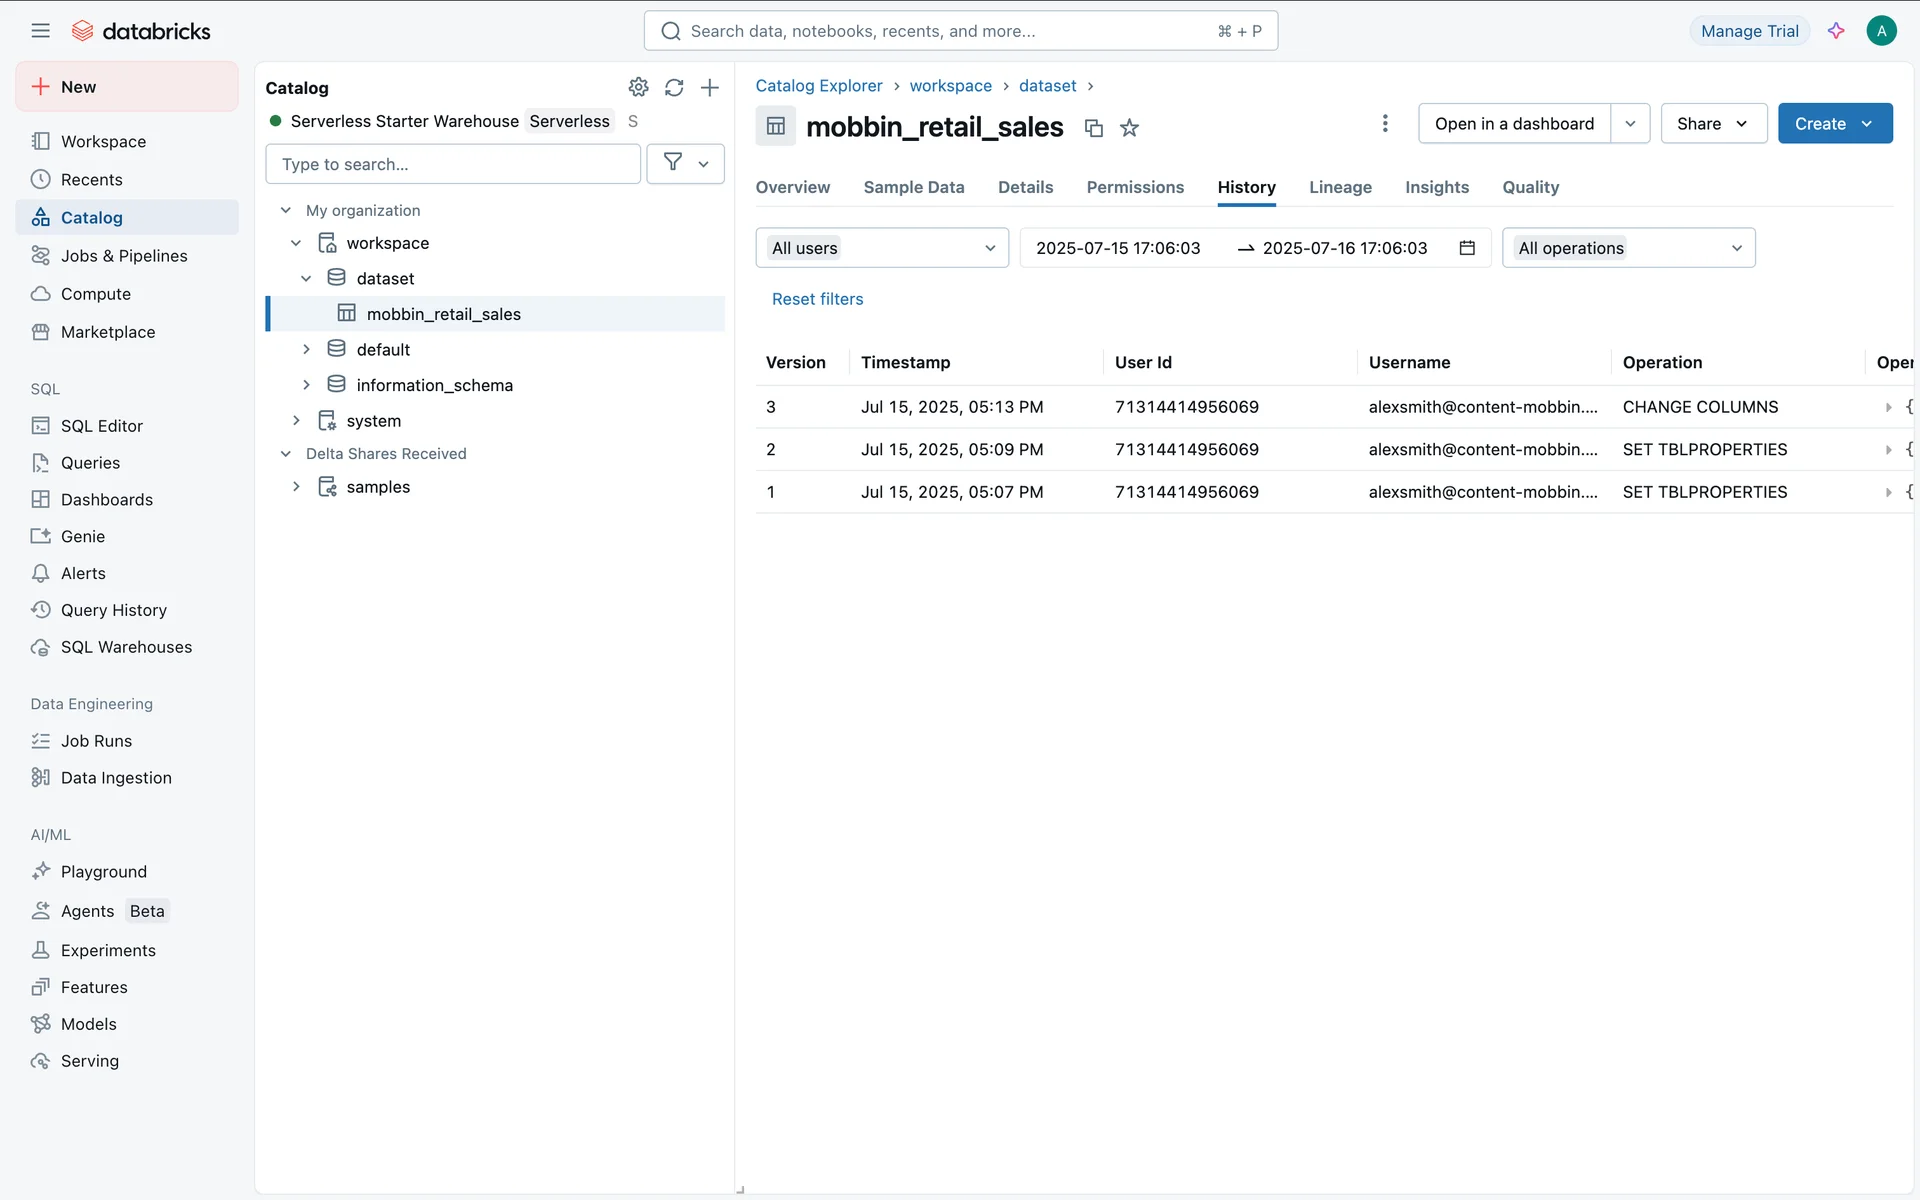The image size is (1920, 1200).
Task: Collapse the dataset schema node
Action: [306, 278]
